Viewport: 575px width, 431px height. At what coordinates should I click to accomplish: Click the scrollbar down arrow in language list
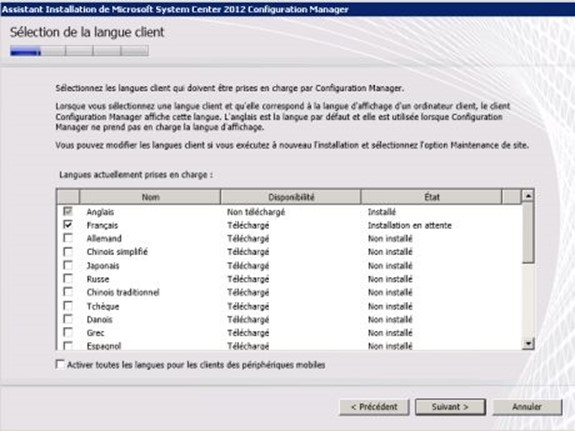tap(528, 343)
